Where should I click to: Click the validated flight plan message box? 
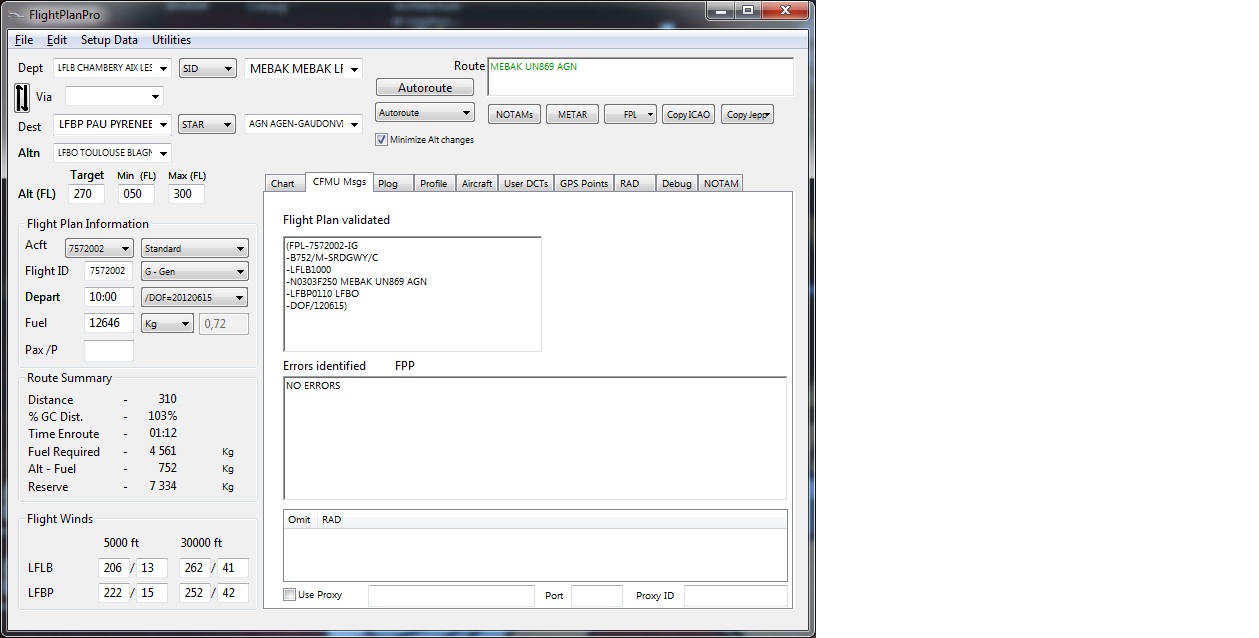click(412, 294)
